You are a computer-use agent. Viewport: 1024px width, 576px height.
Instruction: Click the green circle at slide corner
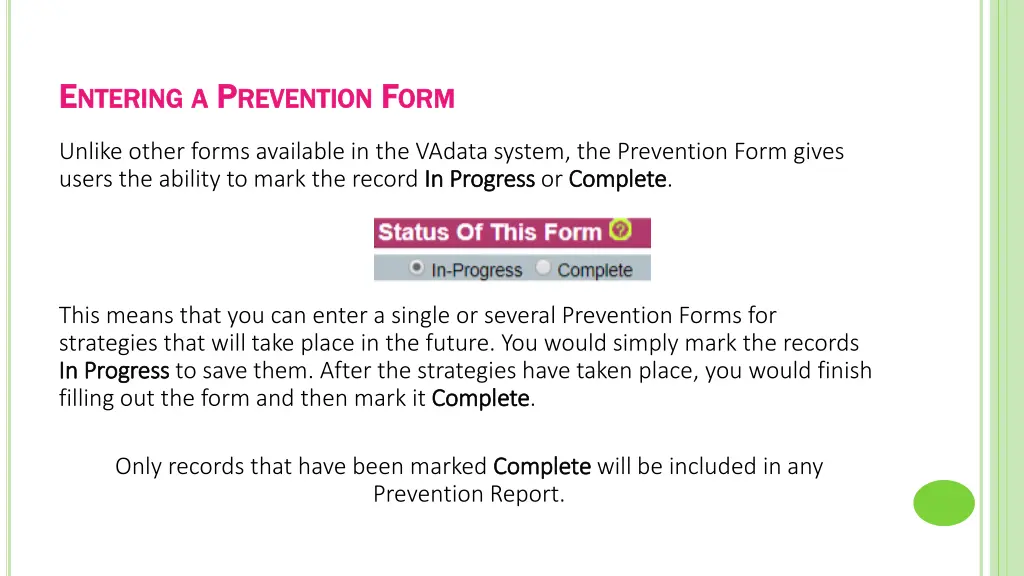(x=944, y=503)
